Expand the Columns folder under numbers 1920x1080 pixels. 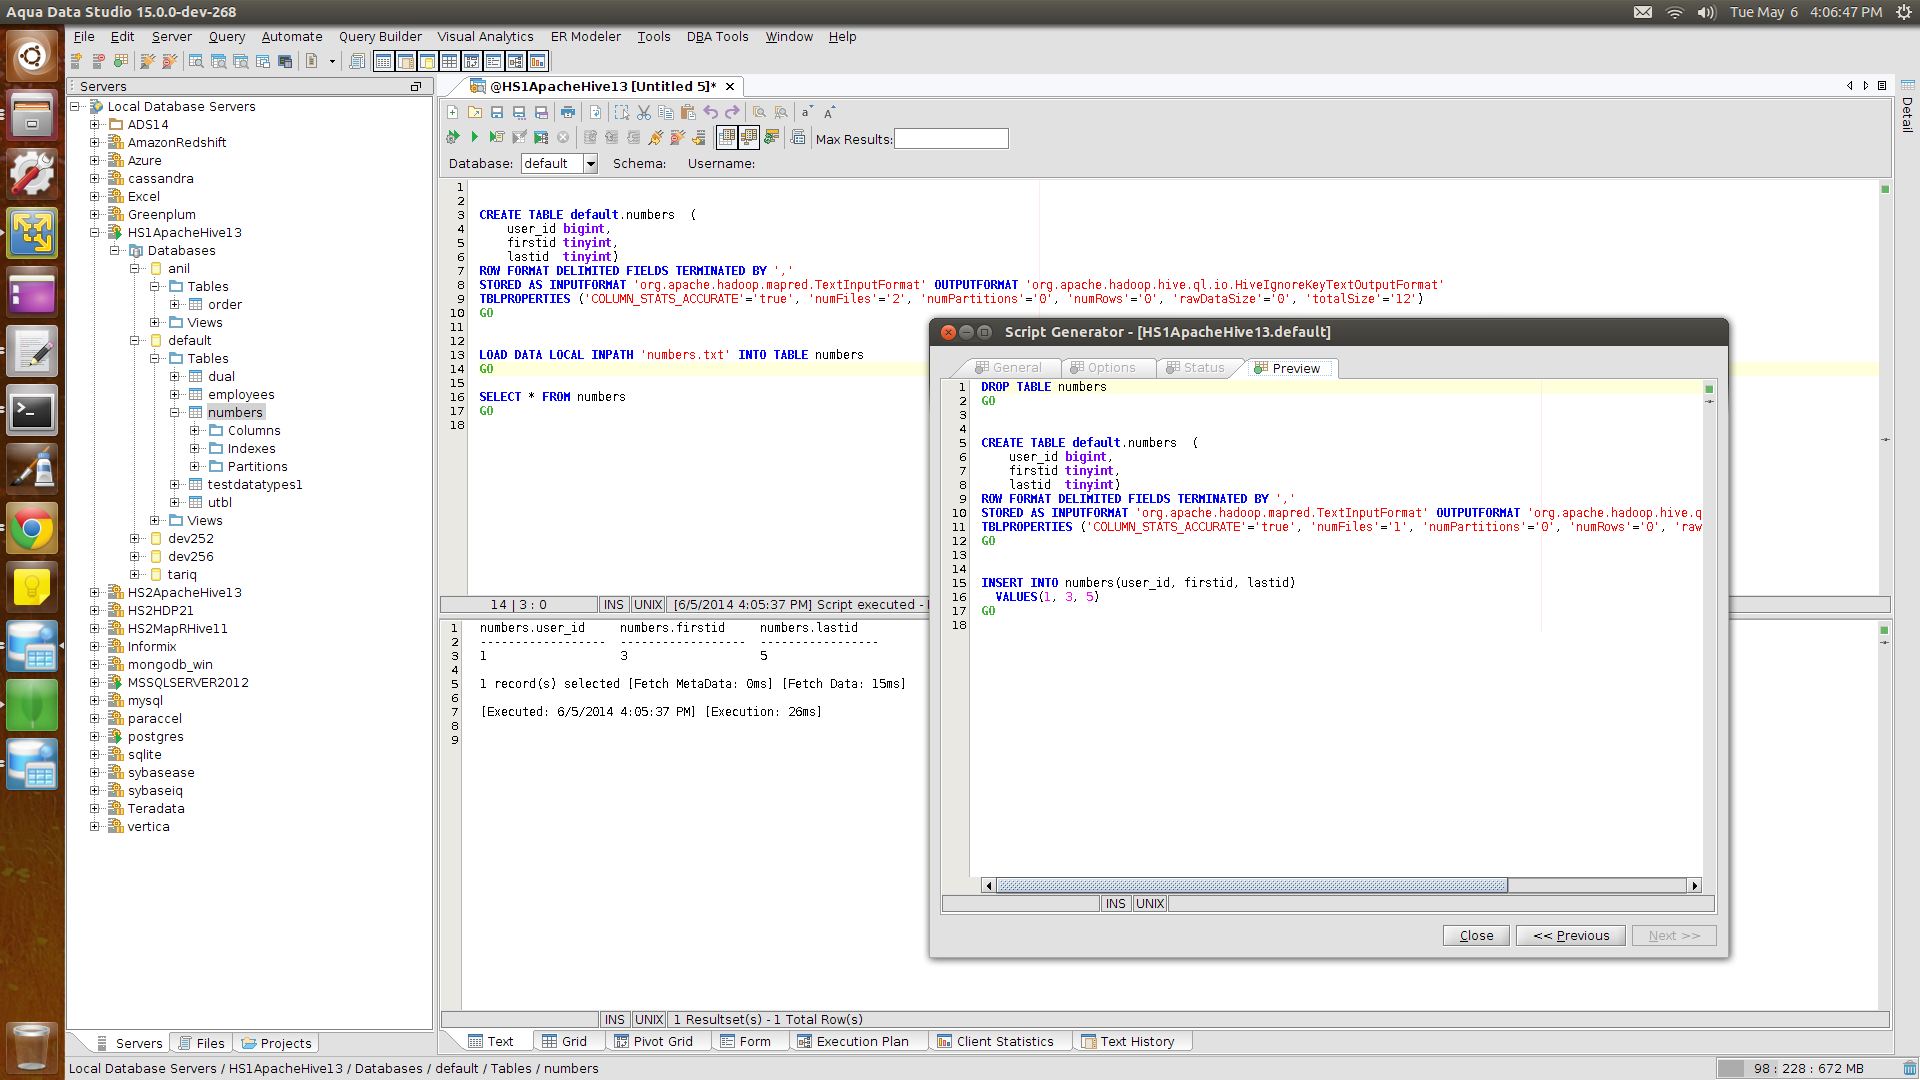[x=195, y=431]
